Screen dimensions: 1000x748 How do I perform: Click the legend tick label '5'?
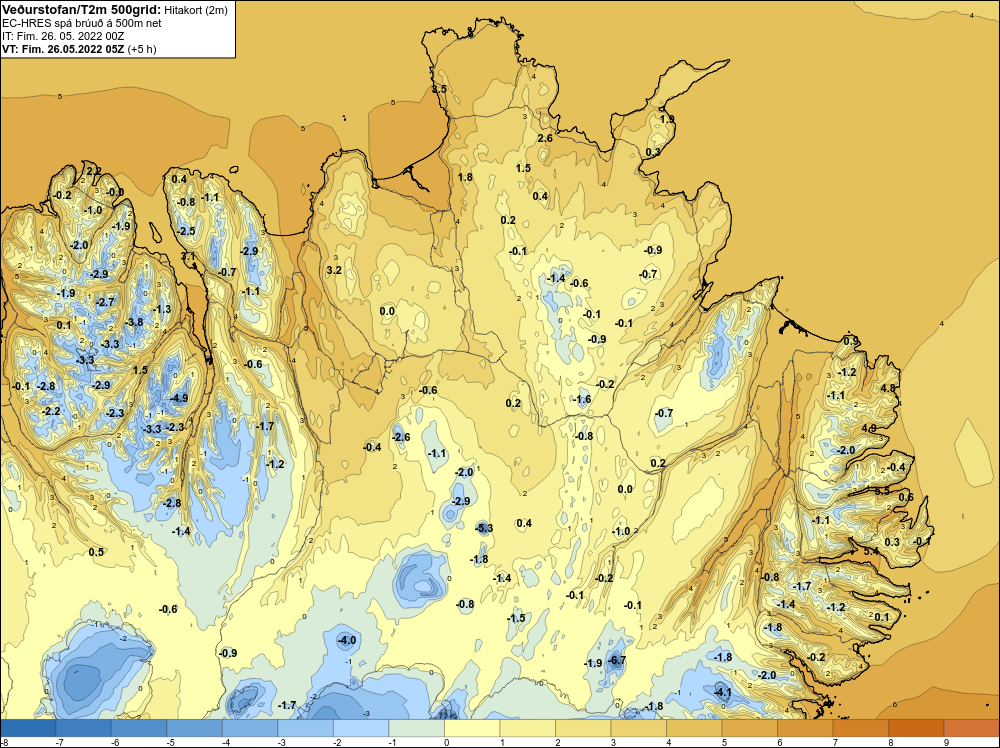tap(724, 742)
